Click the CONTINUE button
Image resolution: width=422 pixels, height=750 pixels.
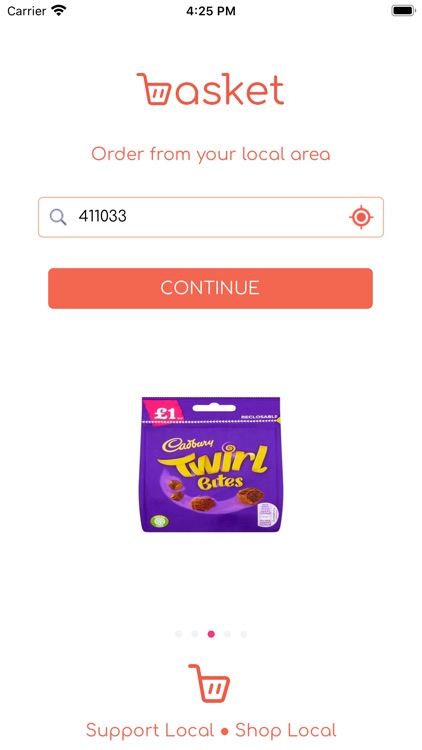pyautogui.click(x=211, y=288)
